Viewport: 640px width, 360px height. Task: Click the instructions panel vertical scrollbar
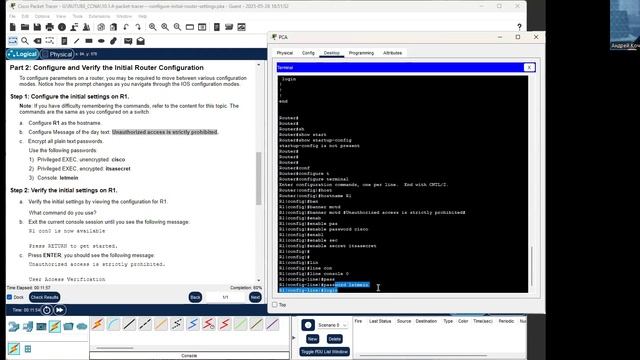(258, 178)
